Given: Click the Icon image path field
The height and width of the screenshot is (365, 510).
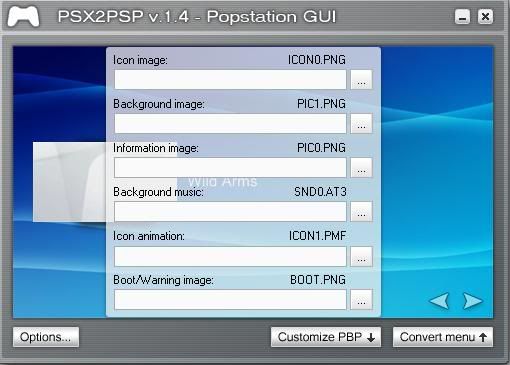Looking at the screenshot, I should [230, 79].
